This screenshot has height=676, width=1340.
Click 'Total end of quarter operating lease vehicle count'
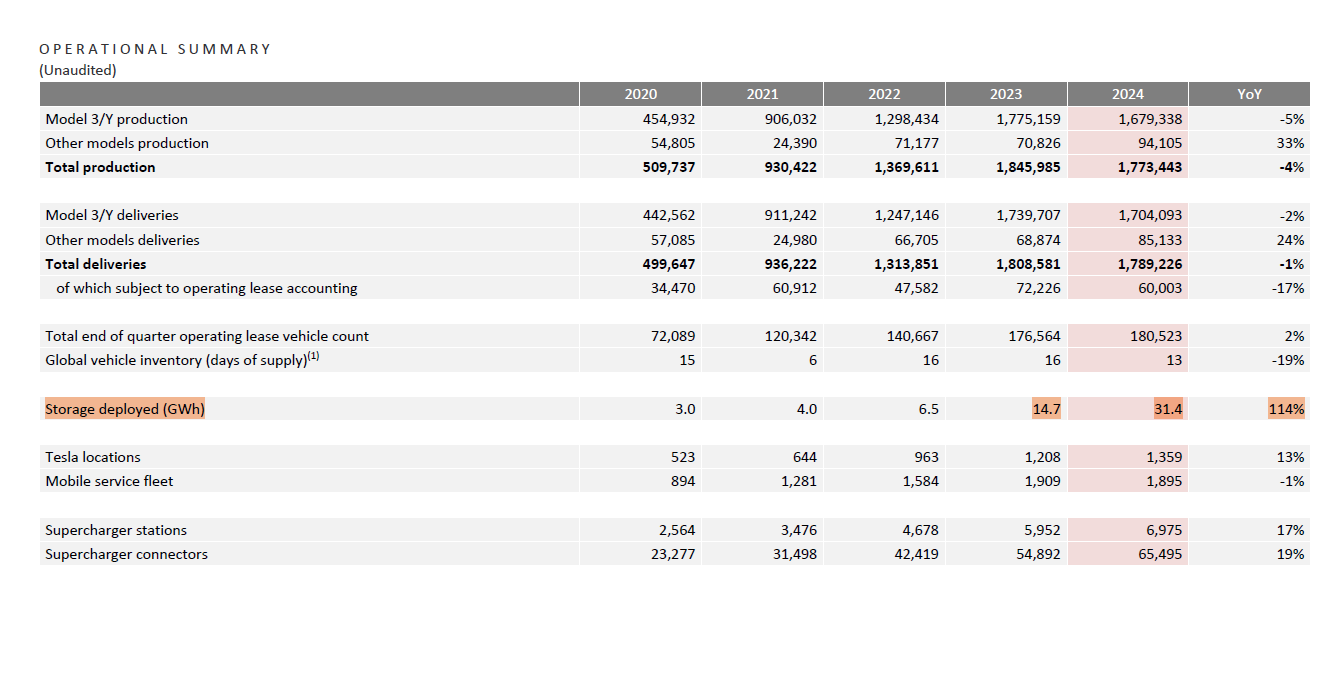click(207, 336)
